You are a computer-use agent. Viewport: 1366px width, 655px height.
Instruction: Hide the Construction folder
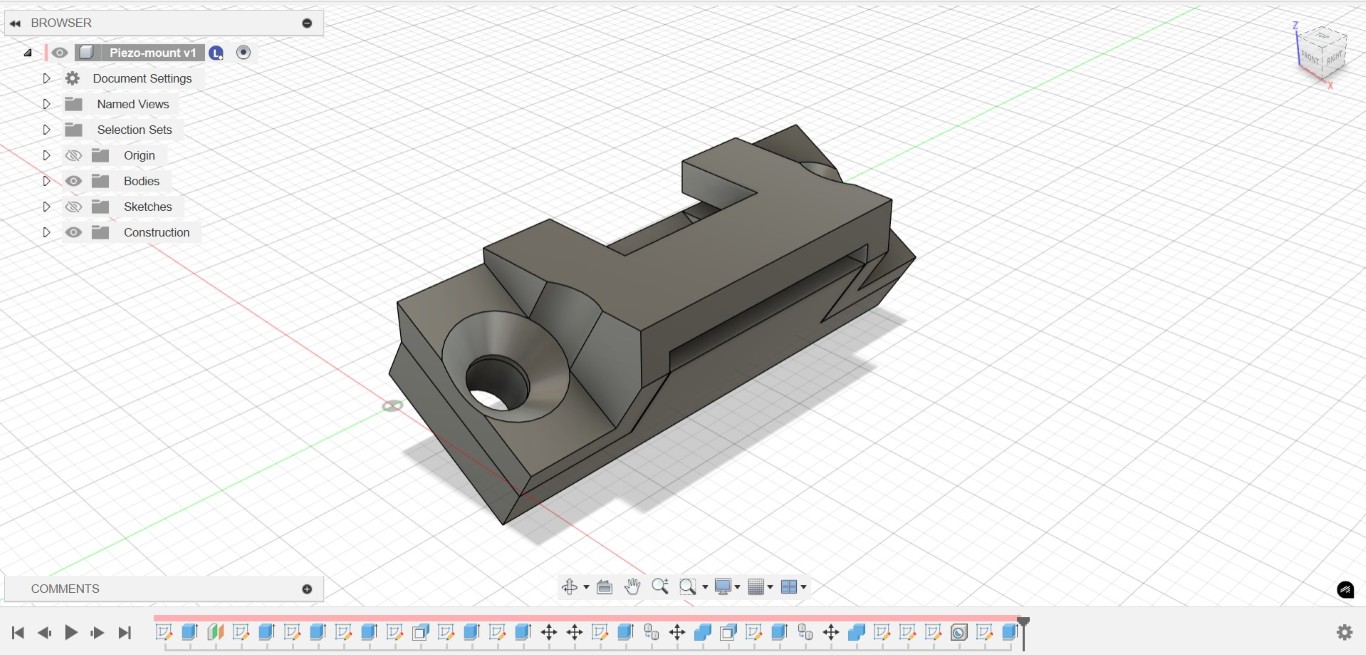pyautogui.click(x=73, y=232)
